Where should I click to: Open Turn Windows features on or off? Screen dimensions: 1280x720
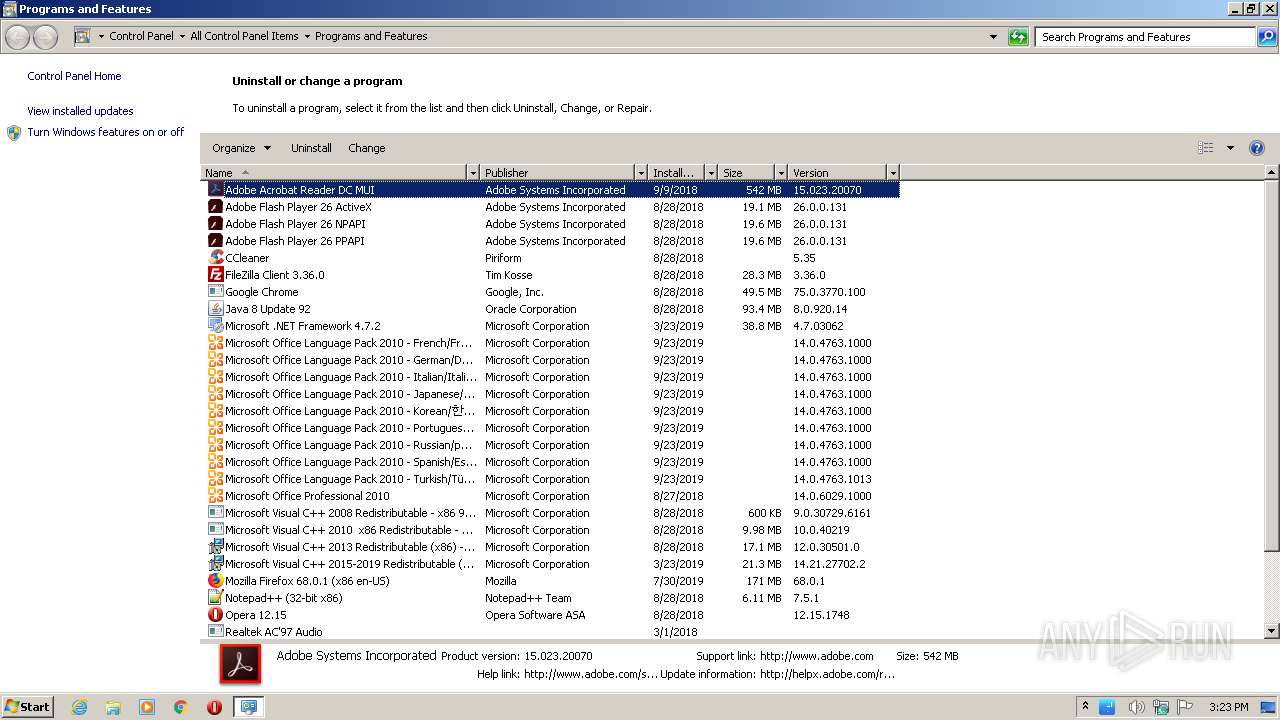click(105, 132)
